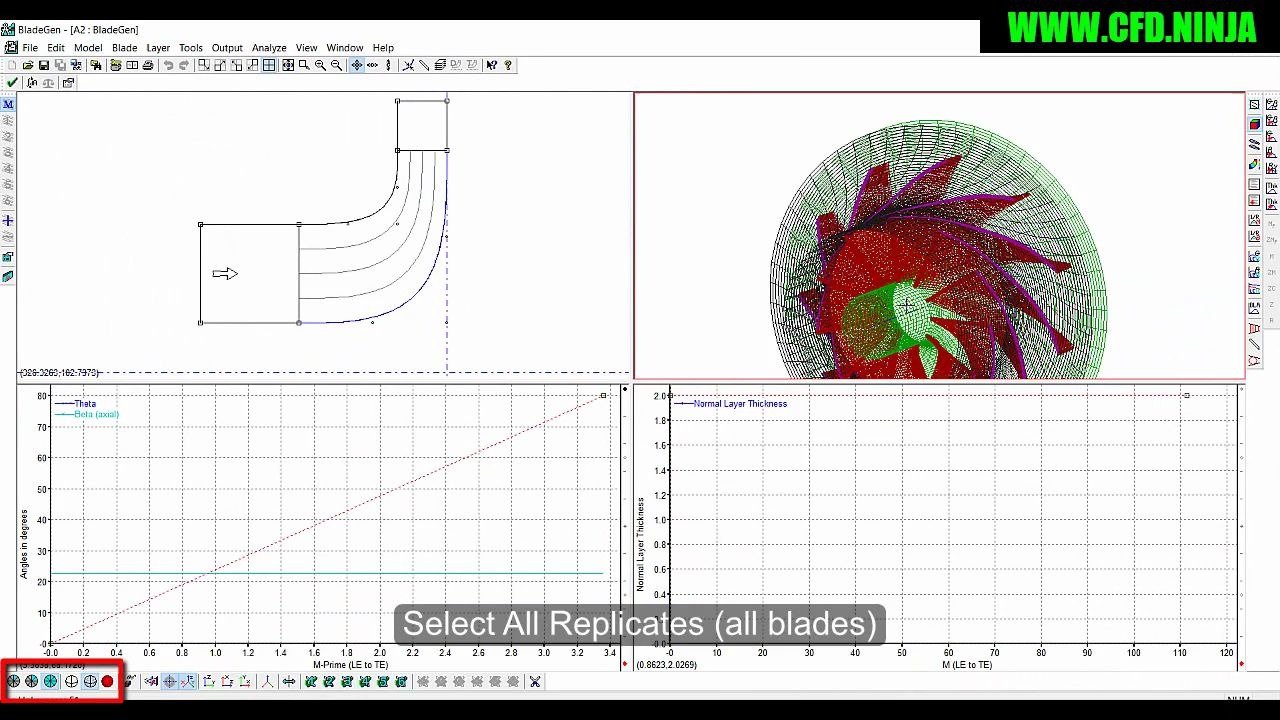Open the Zoom tool in the top toolbar
Image resolution: width=1280 pixels, height=720 pixels.
[304, 65]
